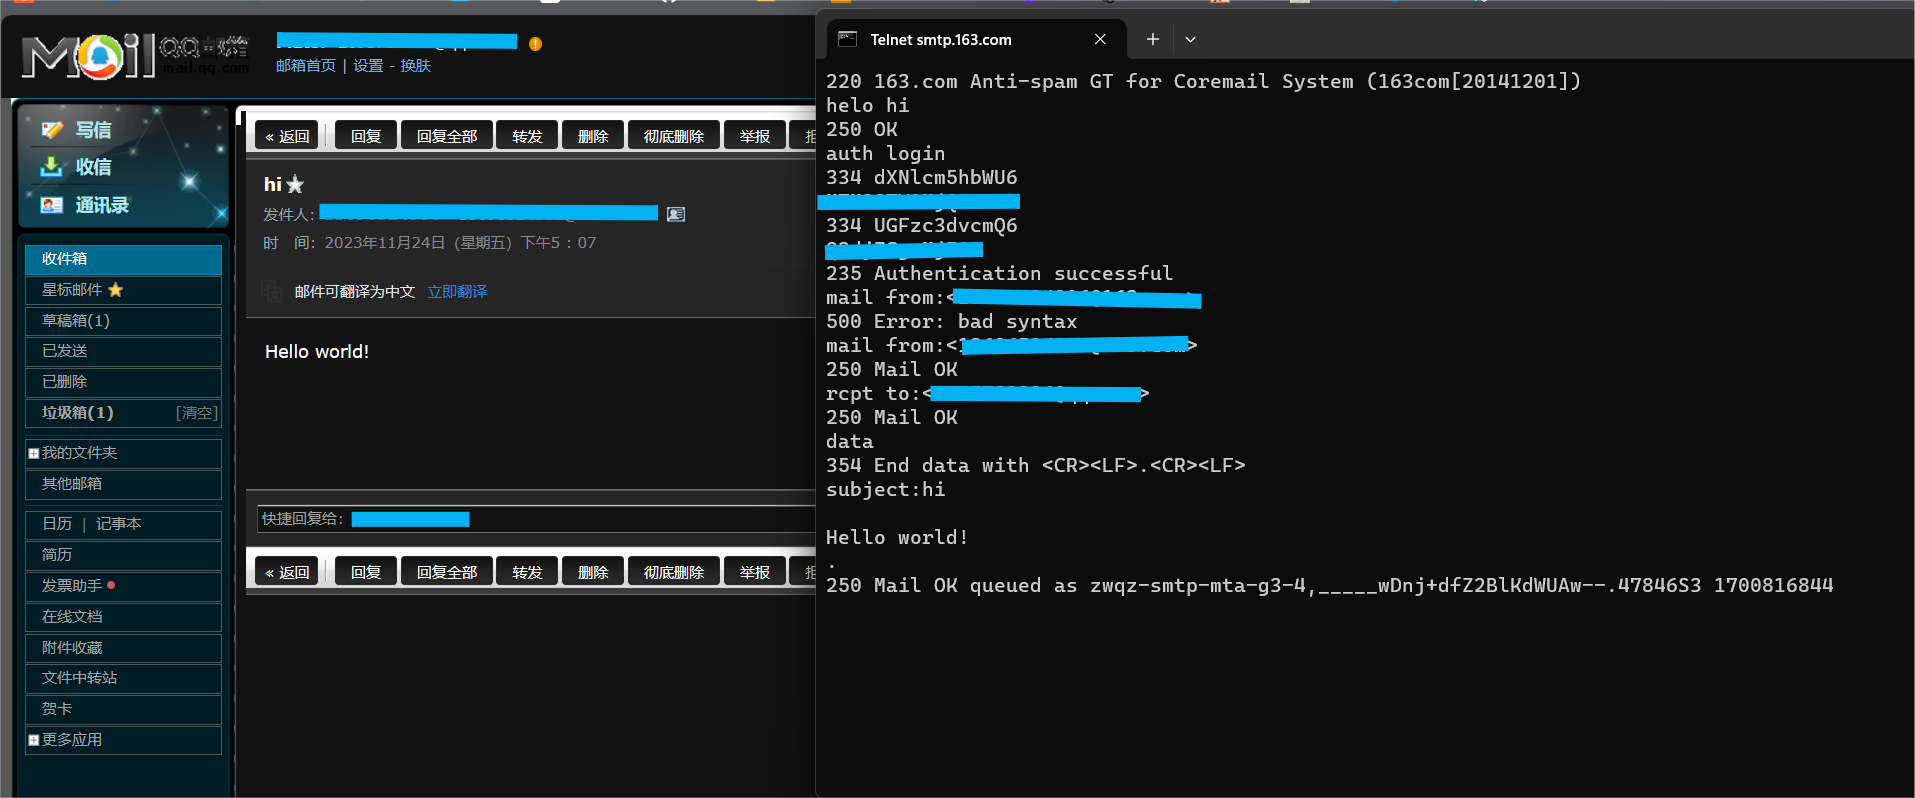
Task: Open 通讯录 address book
Action: coord(102,205)
